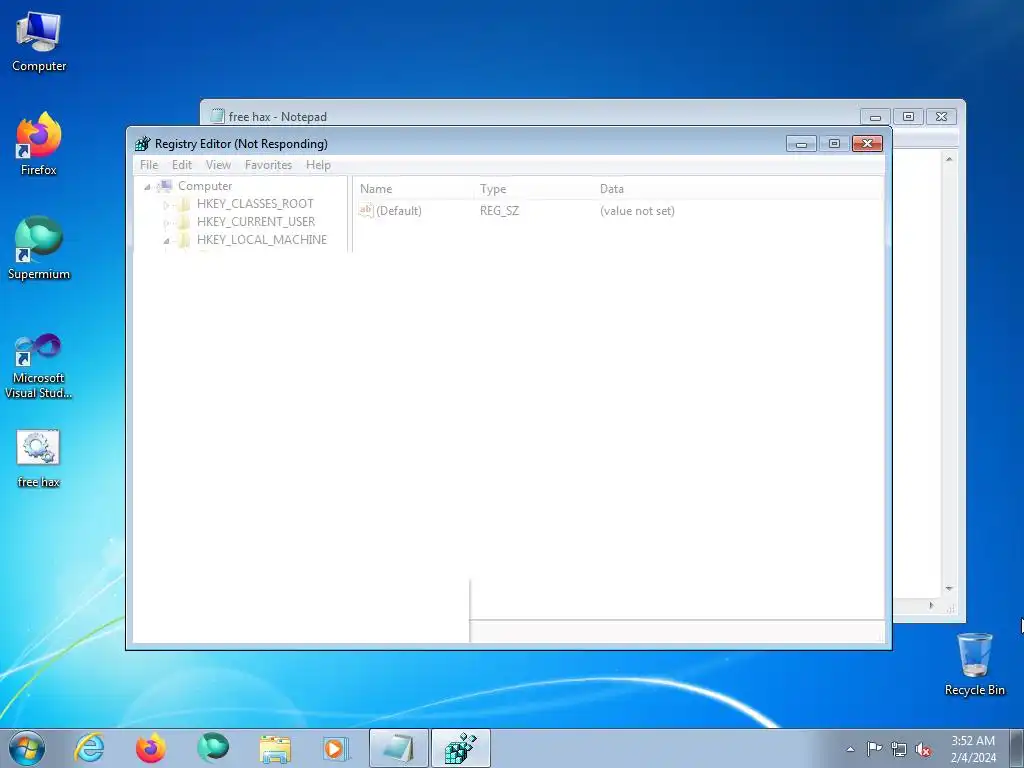
Task: Expand the HKEY_CURRENT_USER key
Action: pos(166,223)
